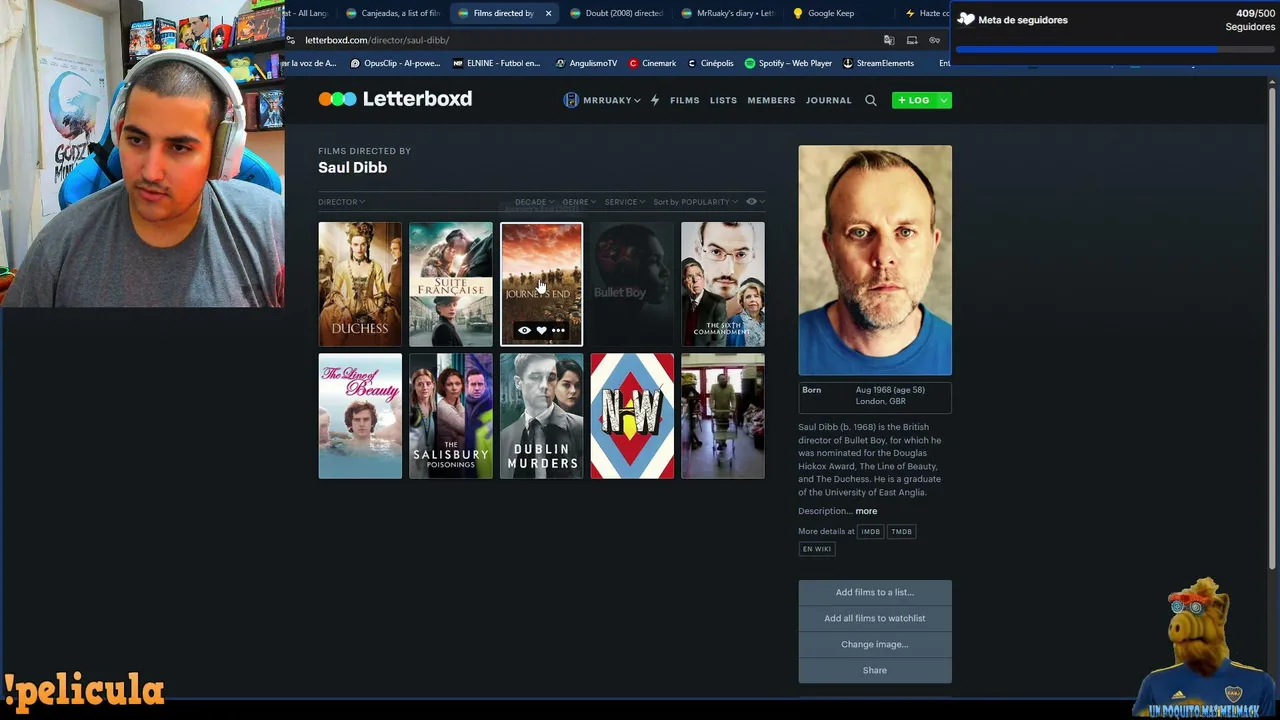1280x720 pixels.
Task: Expand the Service filter dropdown
Action: click(x=624, y=202)
